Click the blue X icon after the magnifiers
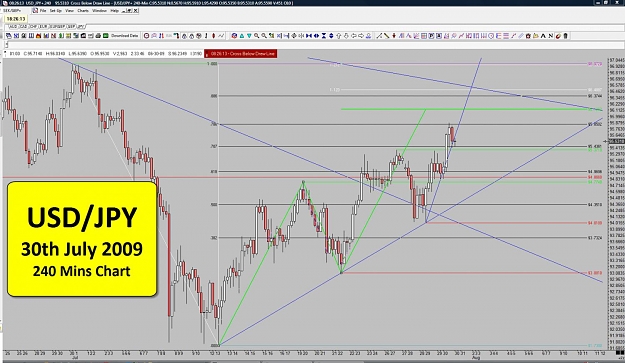 [x=279, y=36]
